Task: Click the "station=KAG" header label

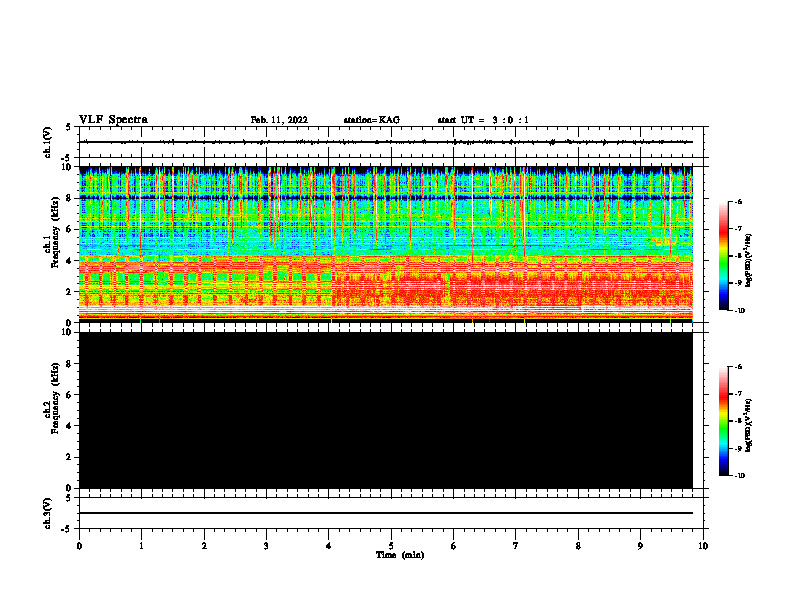Action: [x=371, y=120]
